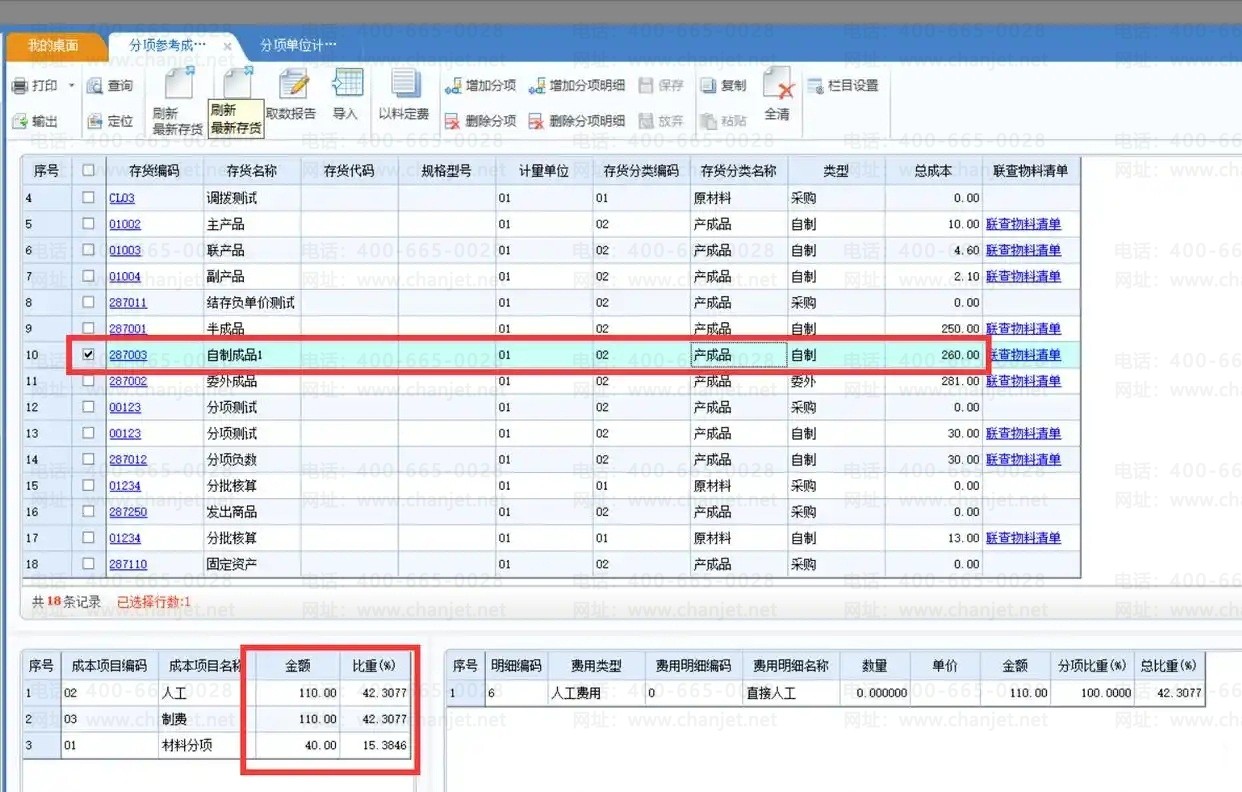Switch to the 分项单位计… tab
1242x792 pixels.
pos(297,46)
